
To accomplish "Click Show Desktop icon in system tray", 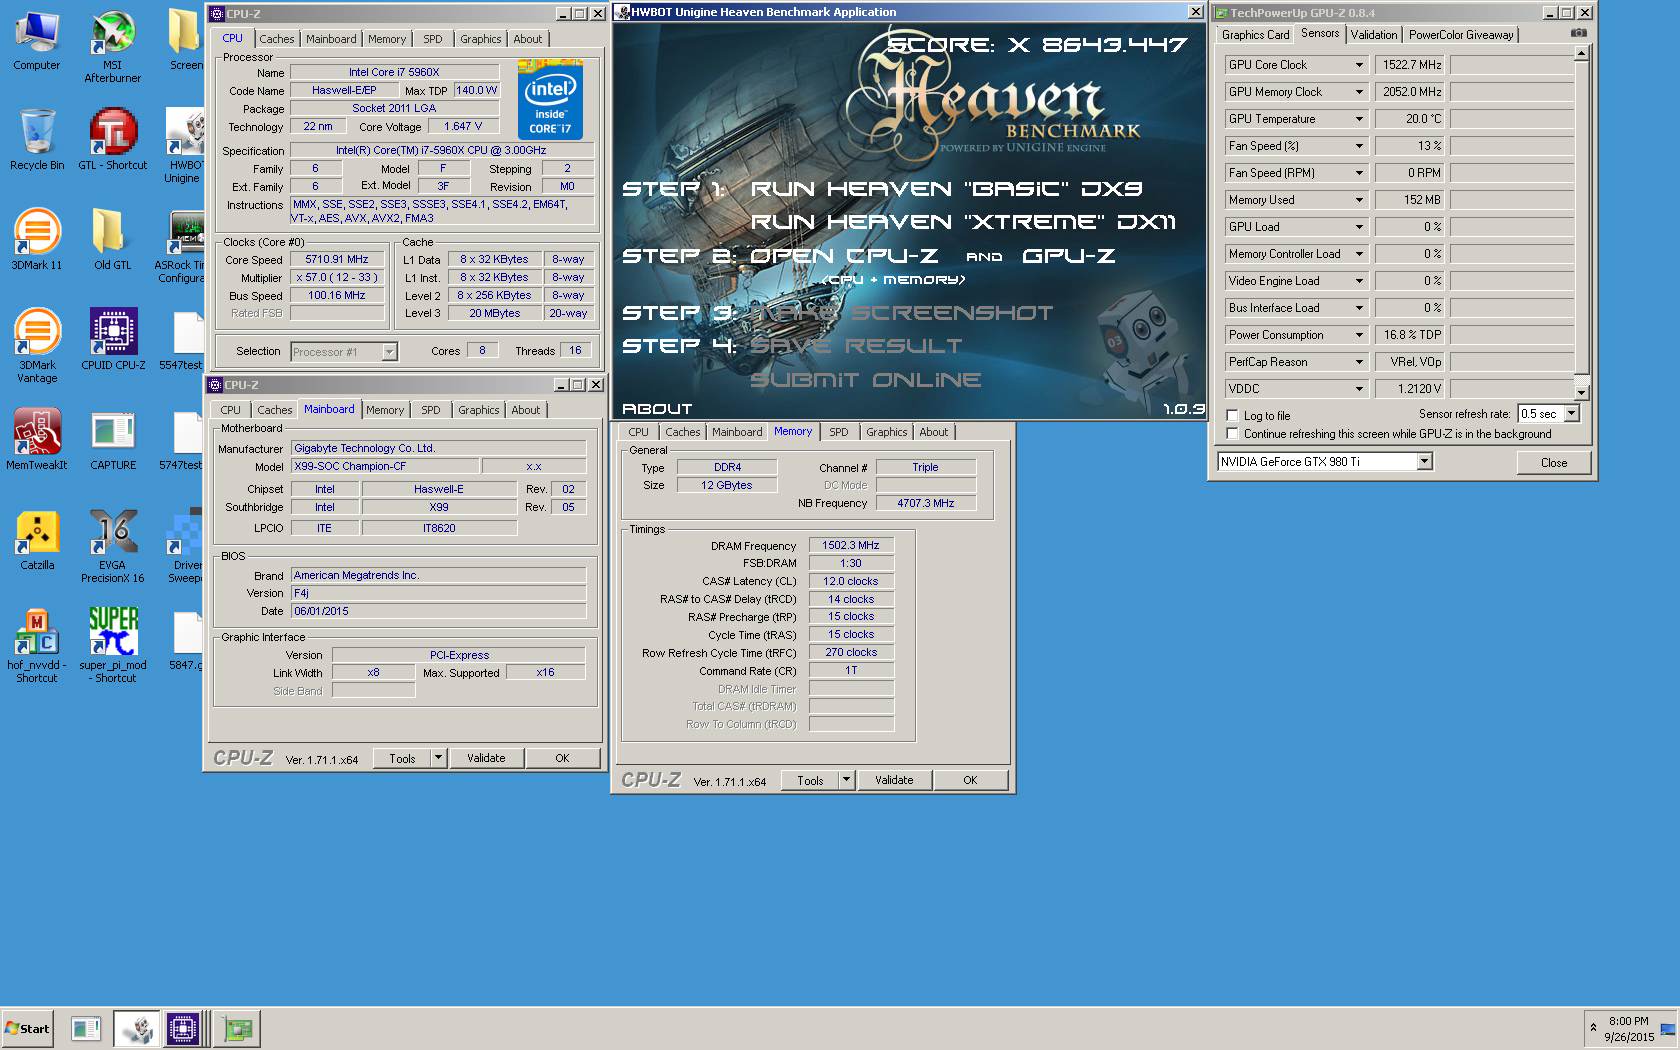I will [x=1667, y=1028].
